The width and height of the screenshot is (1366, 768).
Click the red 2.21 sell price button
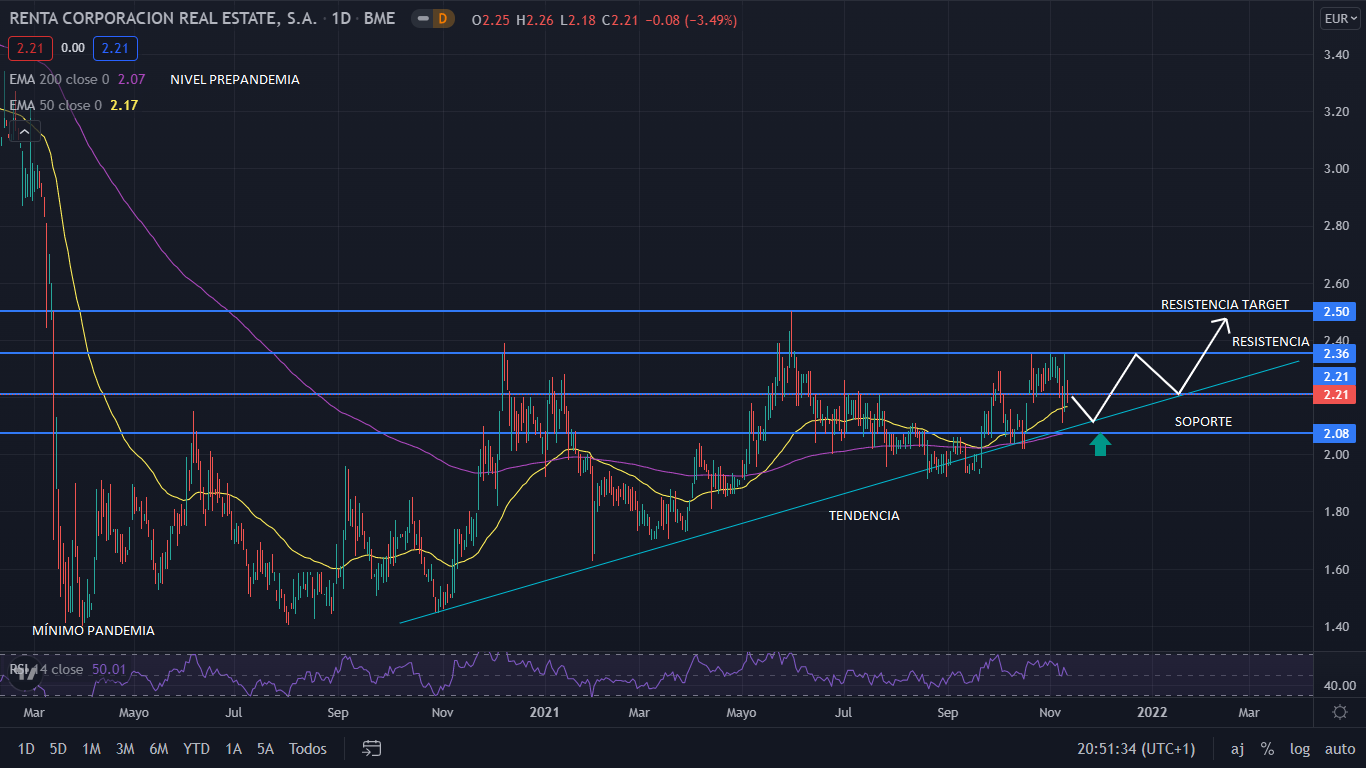tap(28, 47)
